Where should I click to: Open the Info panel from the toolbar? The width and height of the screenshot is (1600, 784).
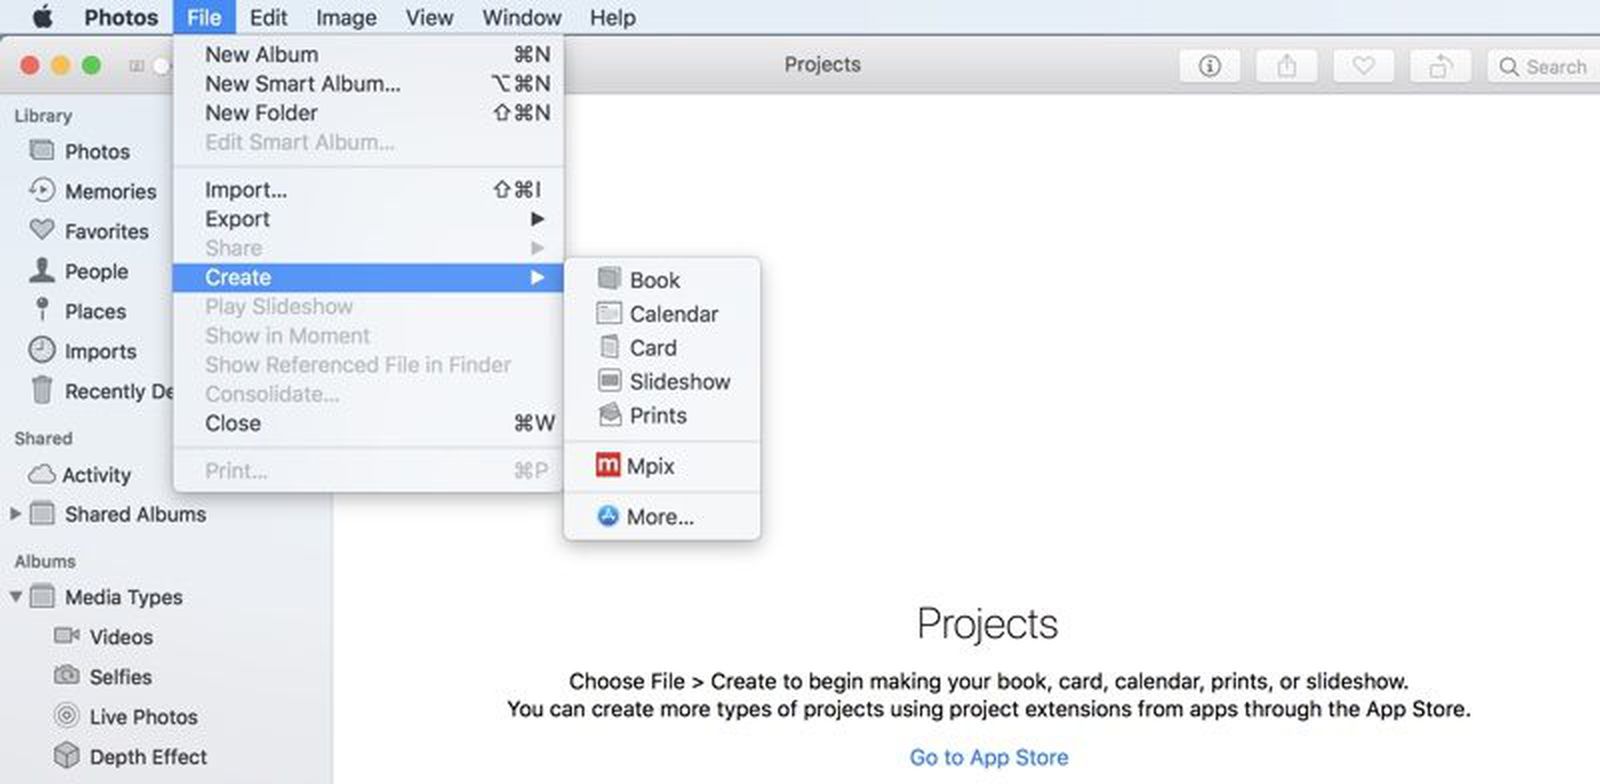click(x=1209, y=65)
